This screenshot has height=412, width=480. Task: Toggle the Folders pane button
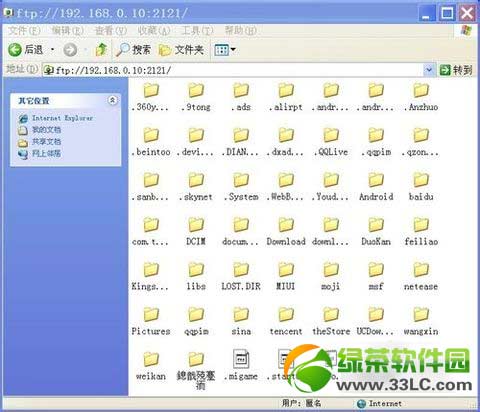(181, 50)
